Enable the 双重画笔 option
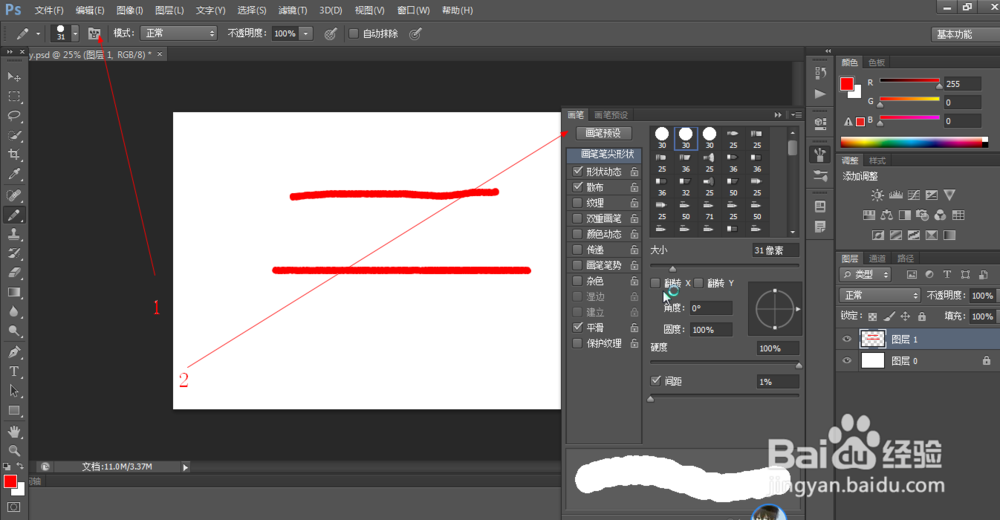Image resolution: width=1000 pixels, height=520 pixels. pyautogui.click(x=578, y=218)
